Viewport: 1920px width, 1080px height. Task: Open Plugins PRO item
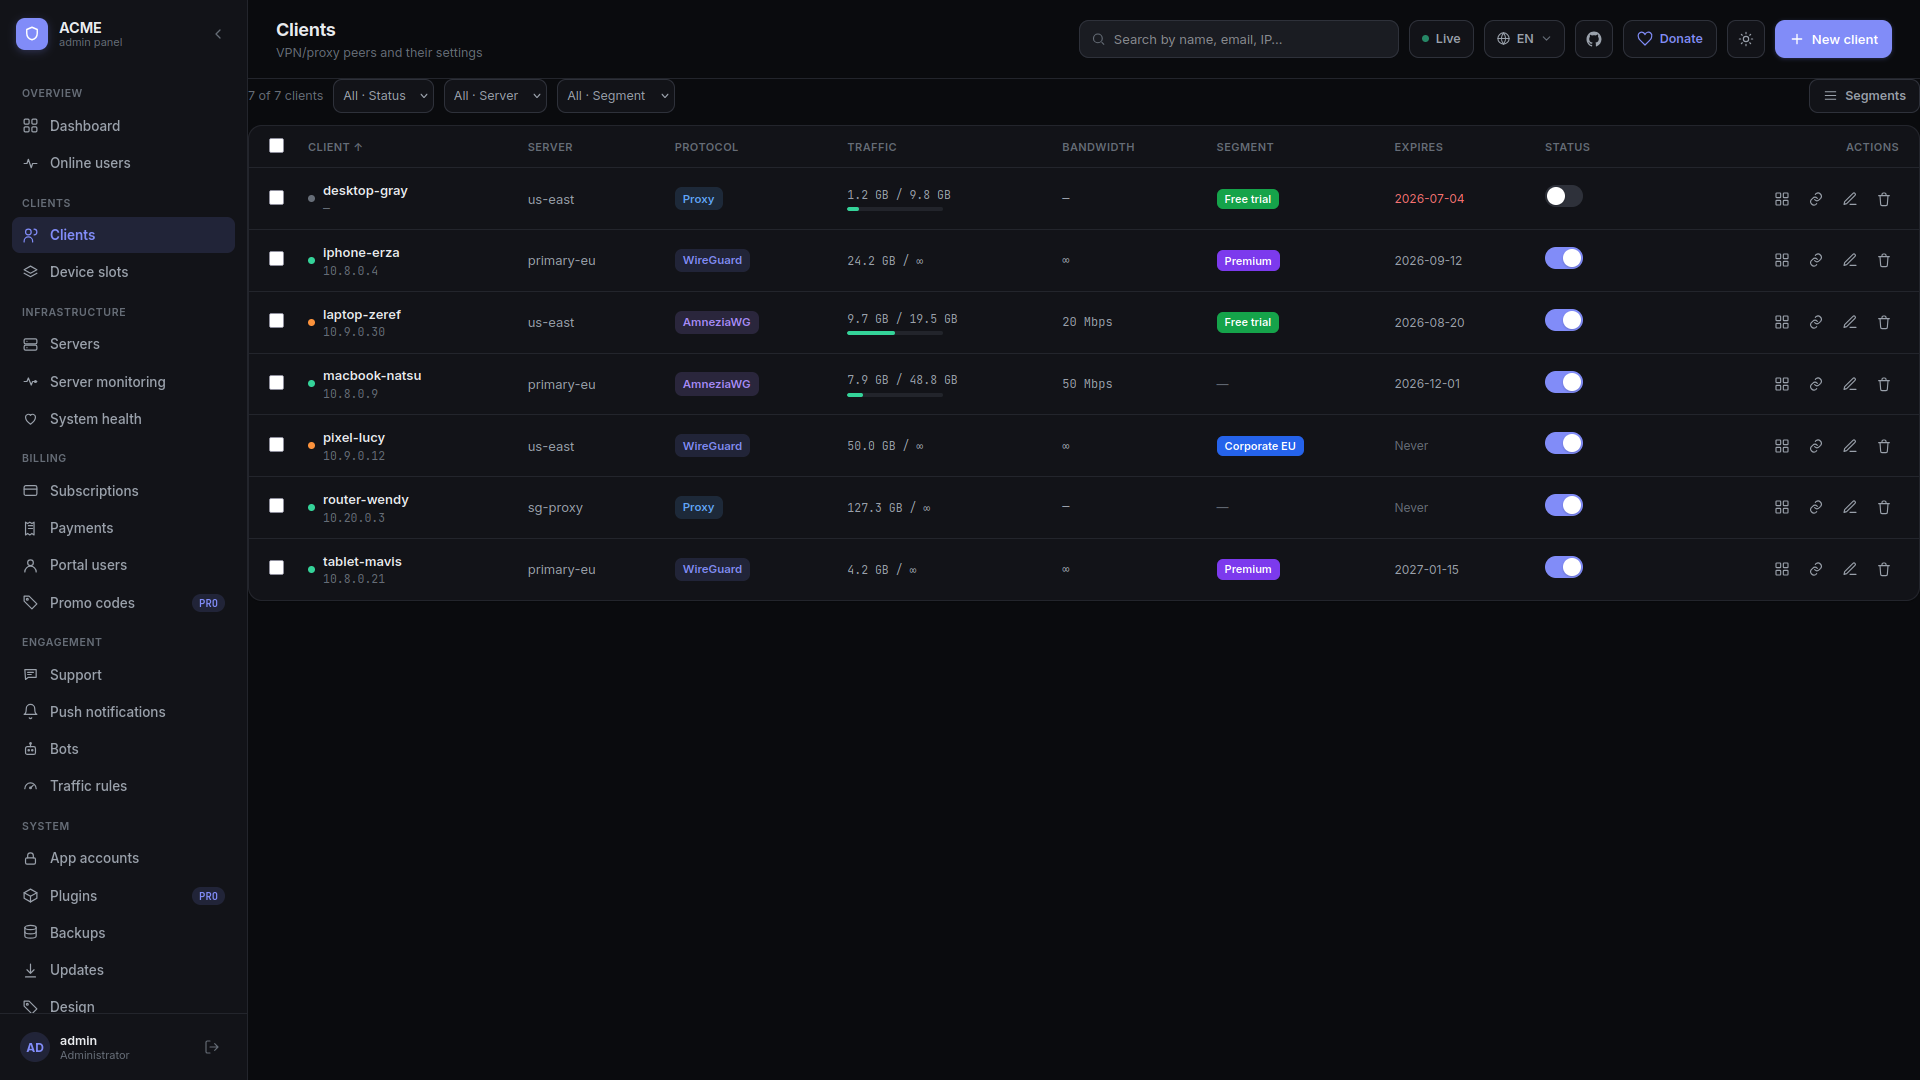[123, 896]
